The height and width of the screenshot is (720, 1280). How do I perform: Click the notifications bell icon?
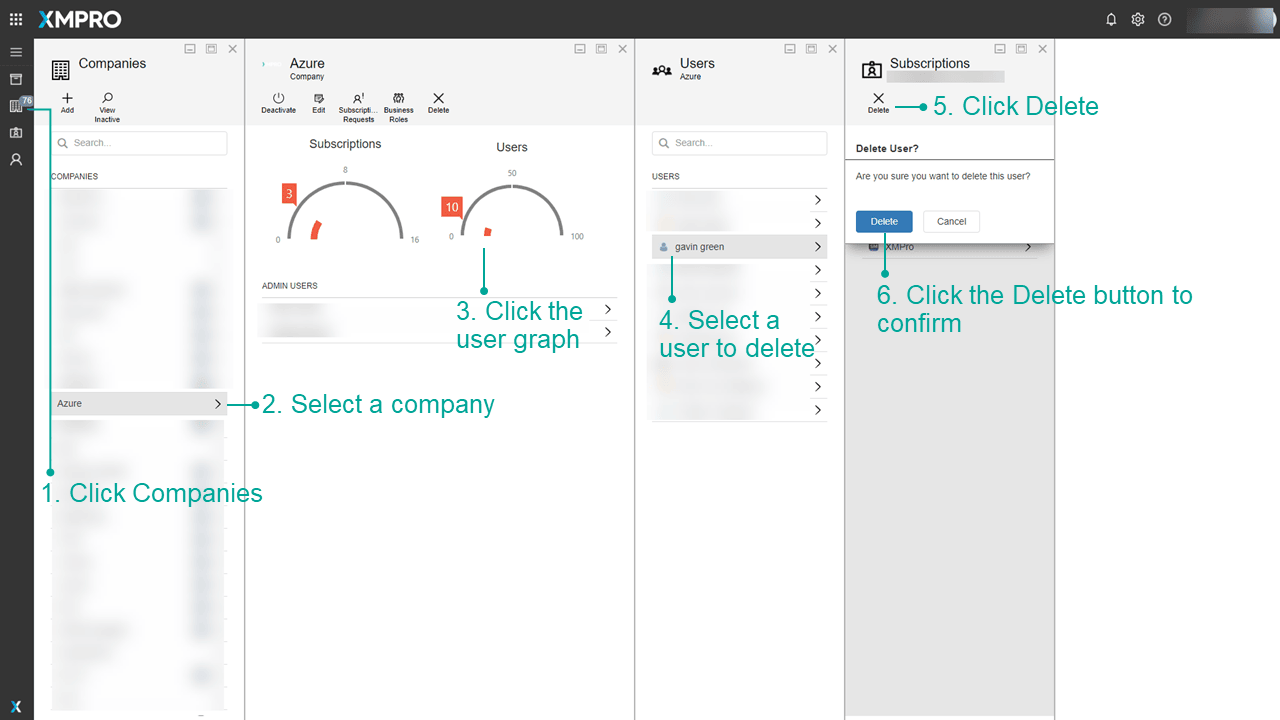coord(1111,19)
